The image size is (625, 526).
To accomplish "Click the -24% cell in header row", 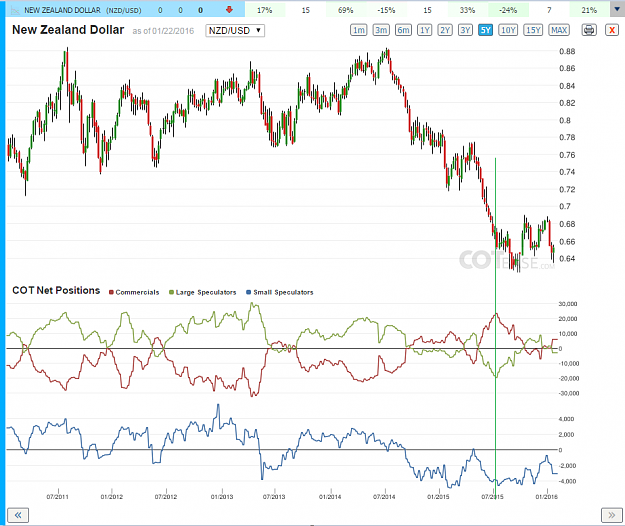I will pyautogui.click(x=508, y=10).
